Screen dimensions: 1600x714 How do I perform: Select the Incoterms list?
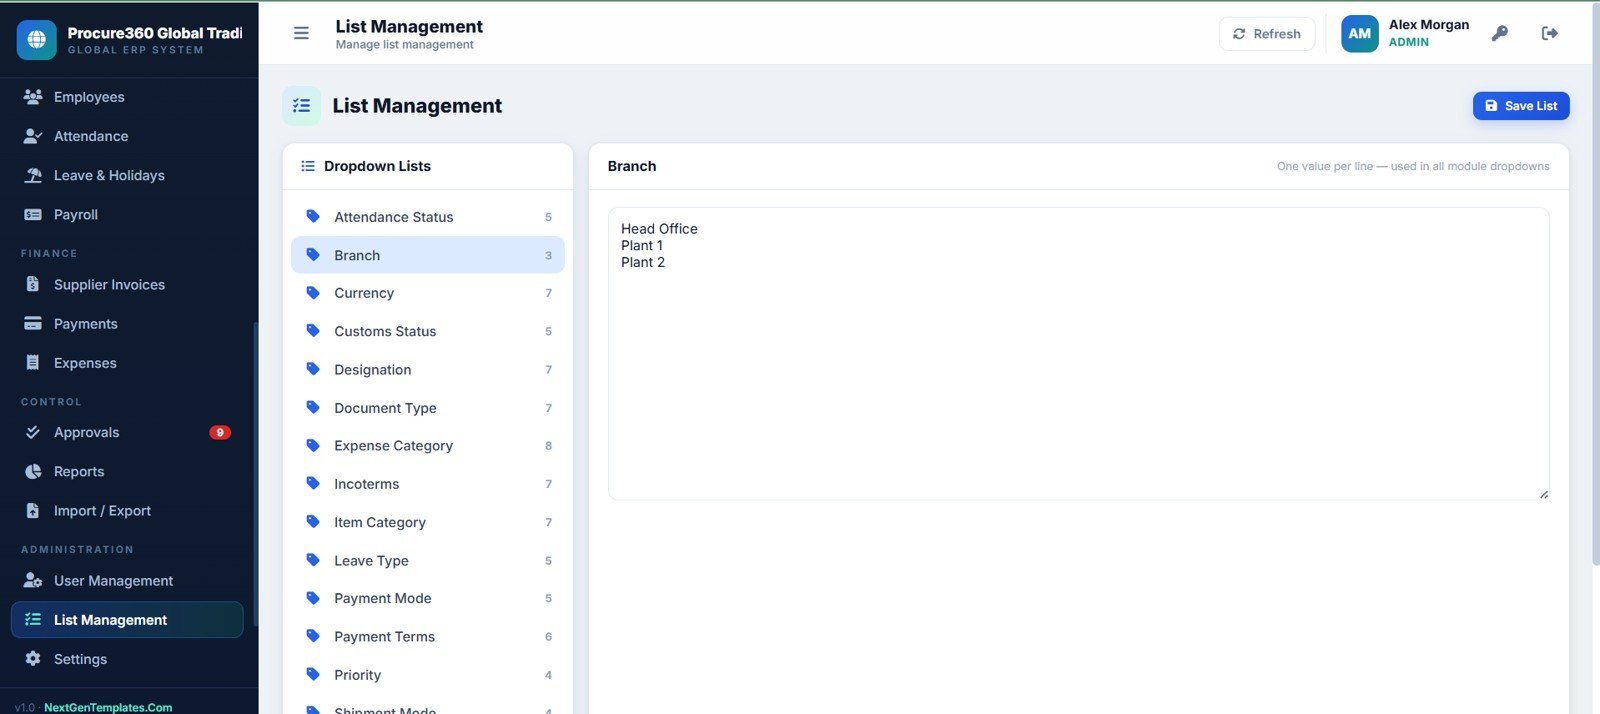tap(428, 483)
